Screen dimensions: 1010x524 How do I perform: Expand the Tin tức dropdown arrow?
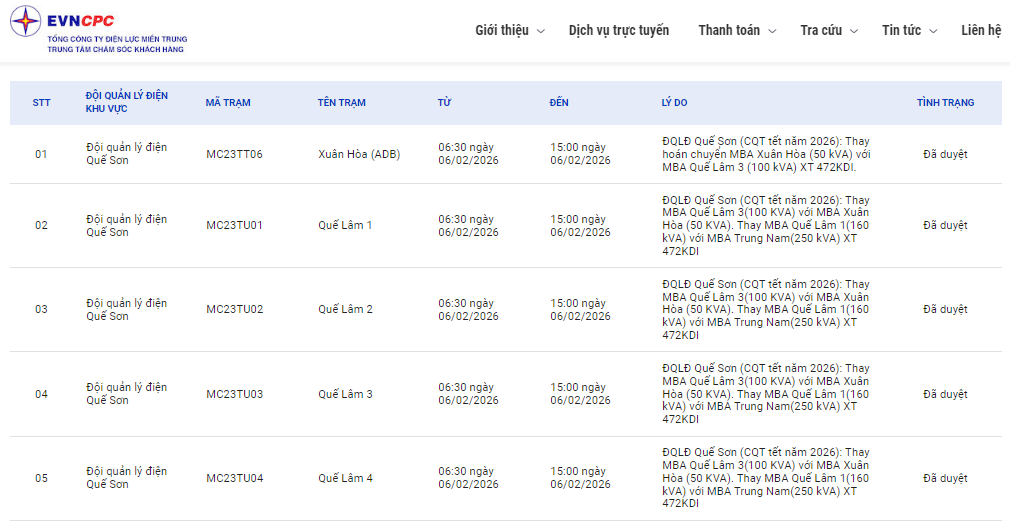pos(933,31)
